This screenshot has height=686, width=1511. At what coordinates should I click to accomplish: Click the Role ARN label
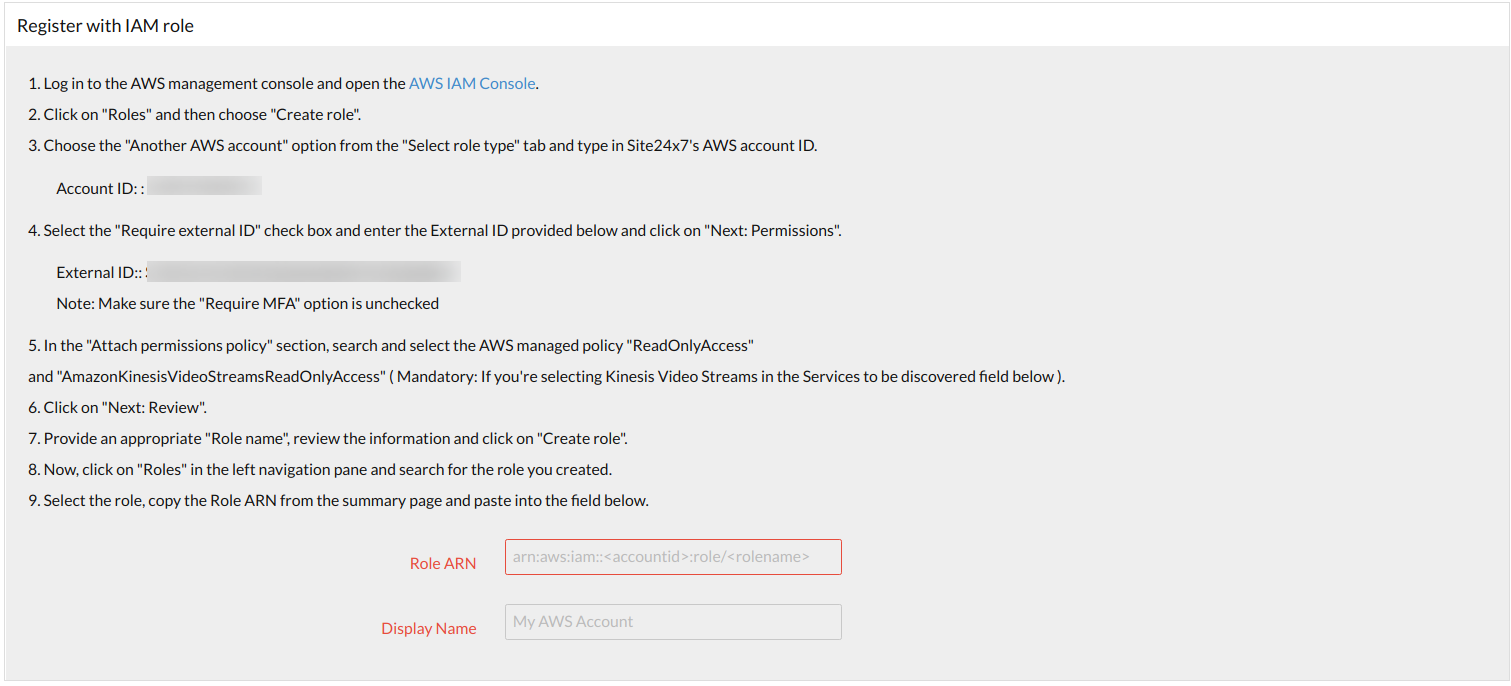point(442,563)
